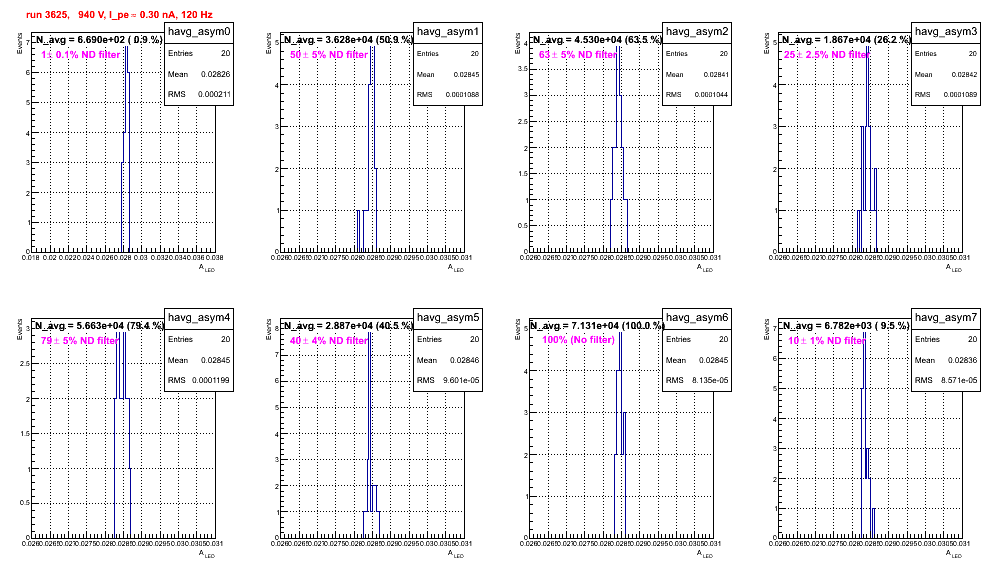Click the N_avg = 3.628e+04 label
Image resolution: width=996 pixels, height=572 pixels.
click(348, 39)
